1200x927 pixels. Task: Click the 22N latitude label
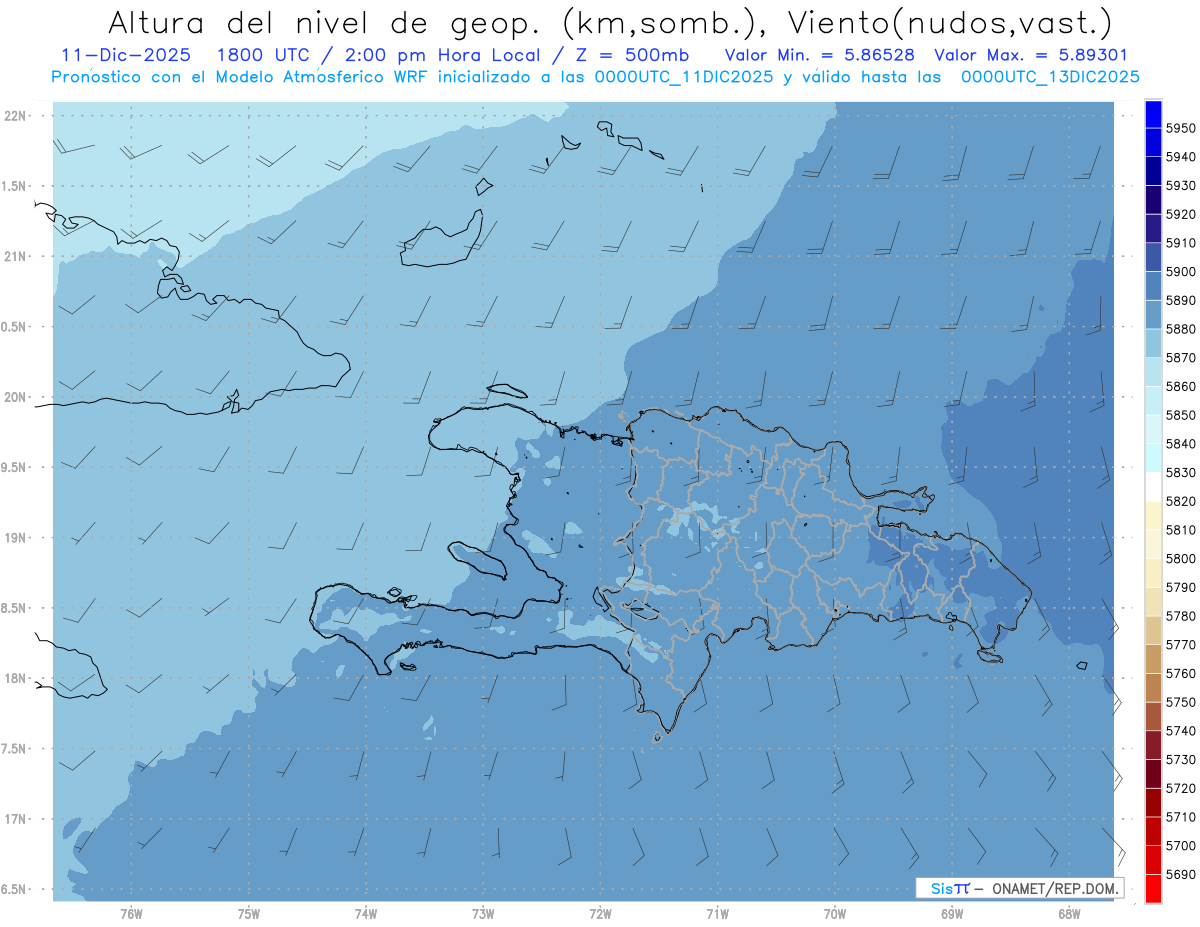pyautogui.click(x=14, y=116)
